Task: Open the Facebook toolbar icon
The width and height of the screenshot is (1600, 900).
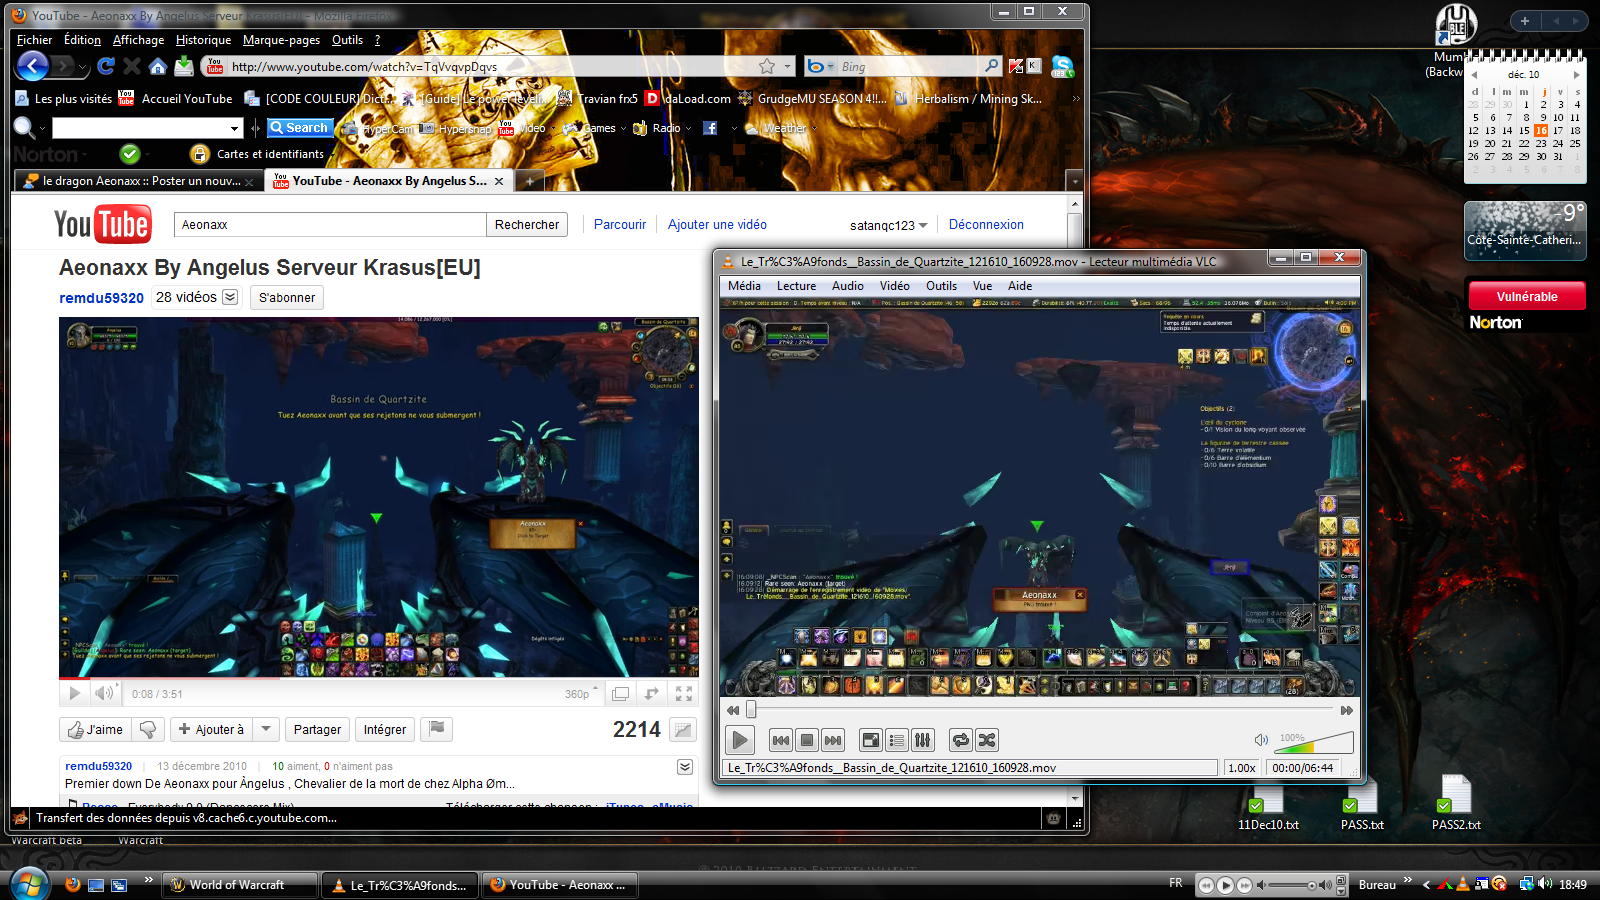Action: 710,128
